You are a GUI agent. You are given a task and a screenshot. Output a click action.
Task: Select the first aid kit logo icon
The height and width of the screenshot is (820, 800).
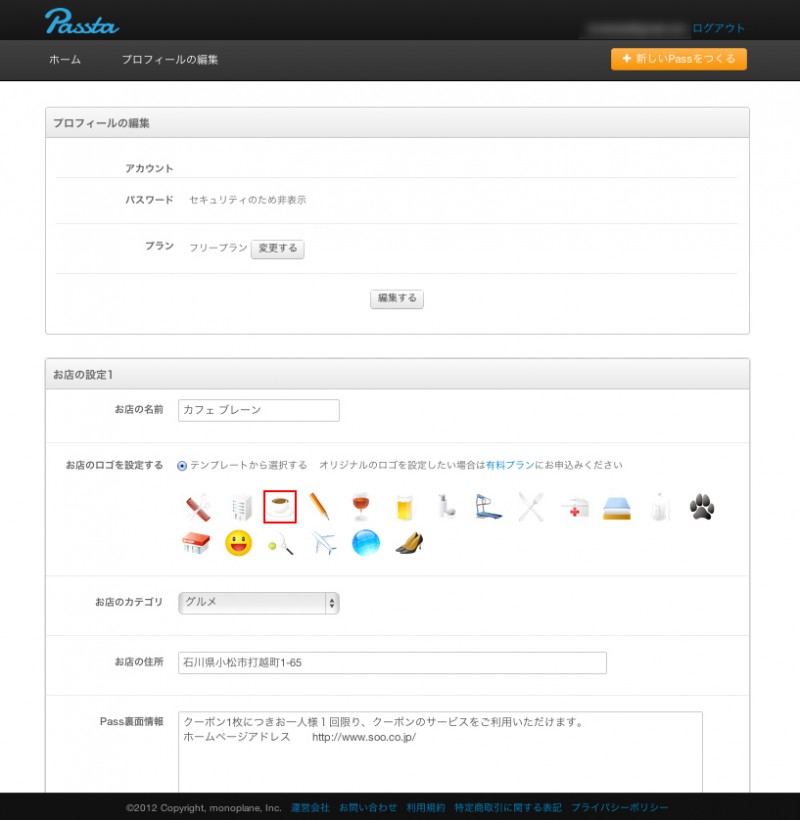pyautogui.click(x=573, y=508)
